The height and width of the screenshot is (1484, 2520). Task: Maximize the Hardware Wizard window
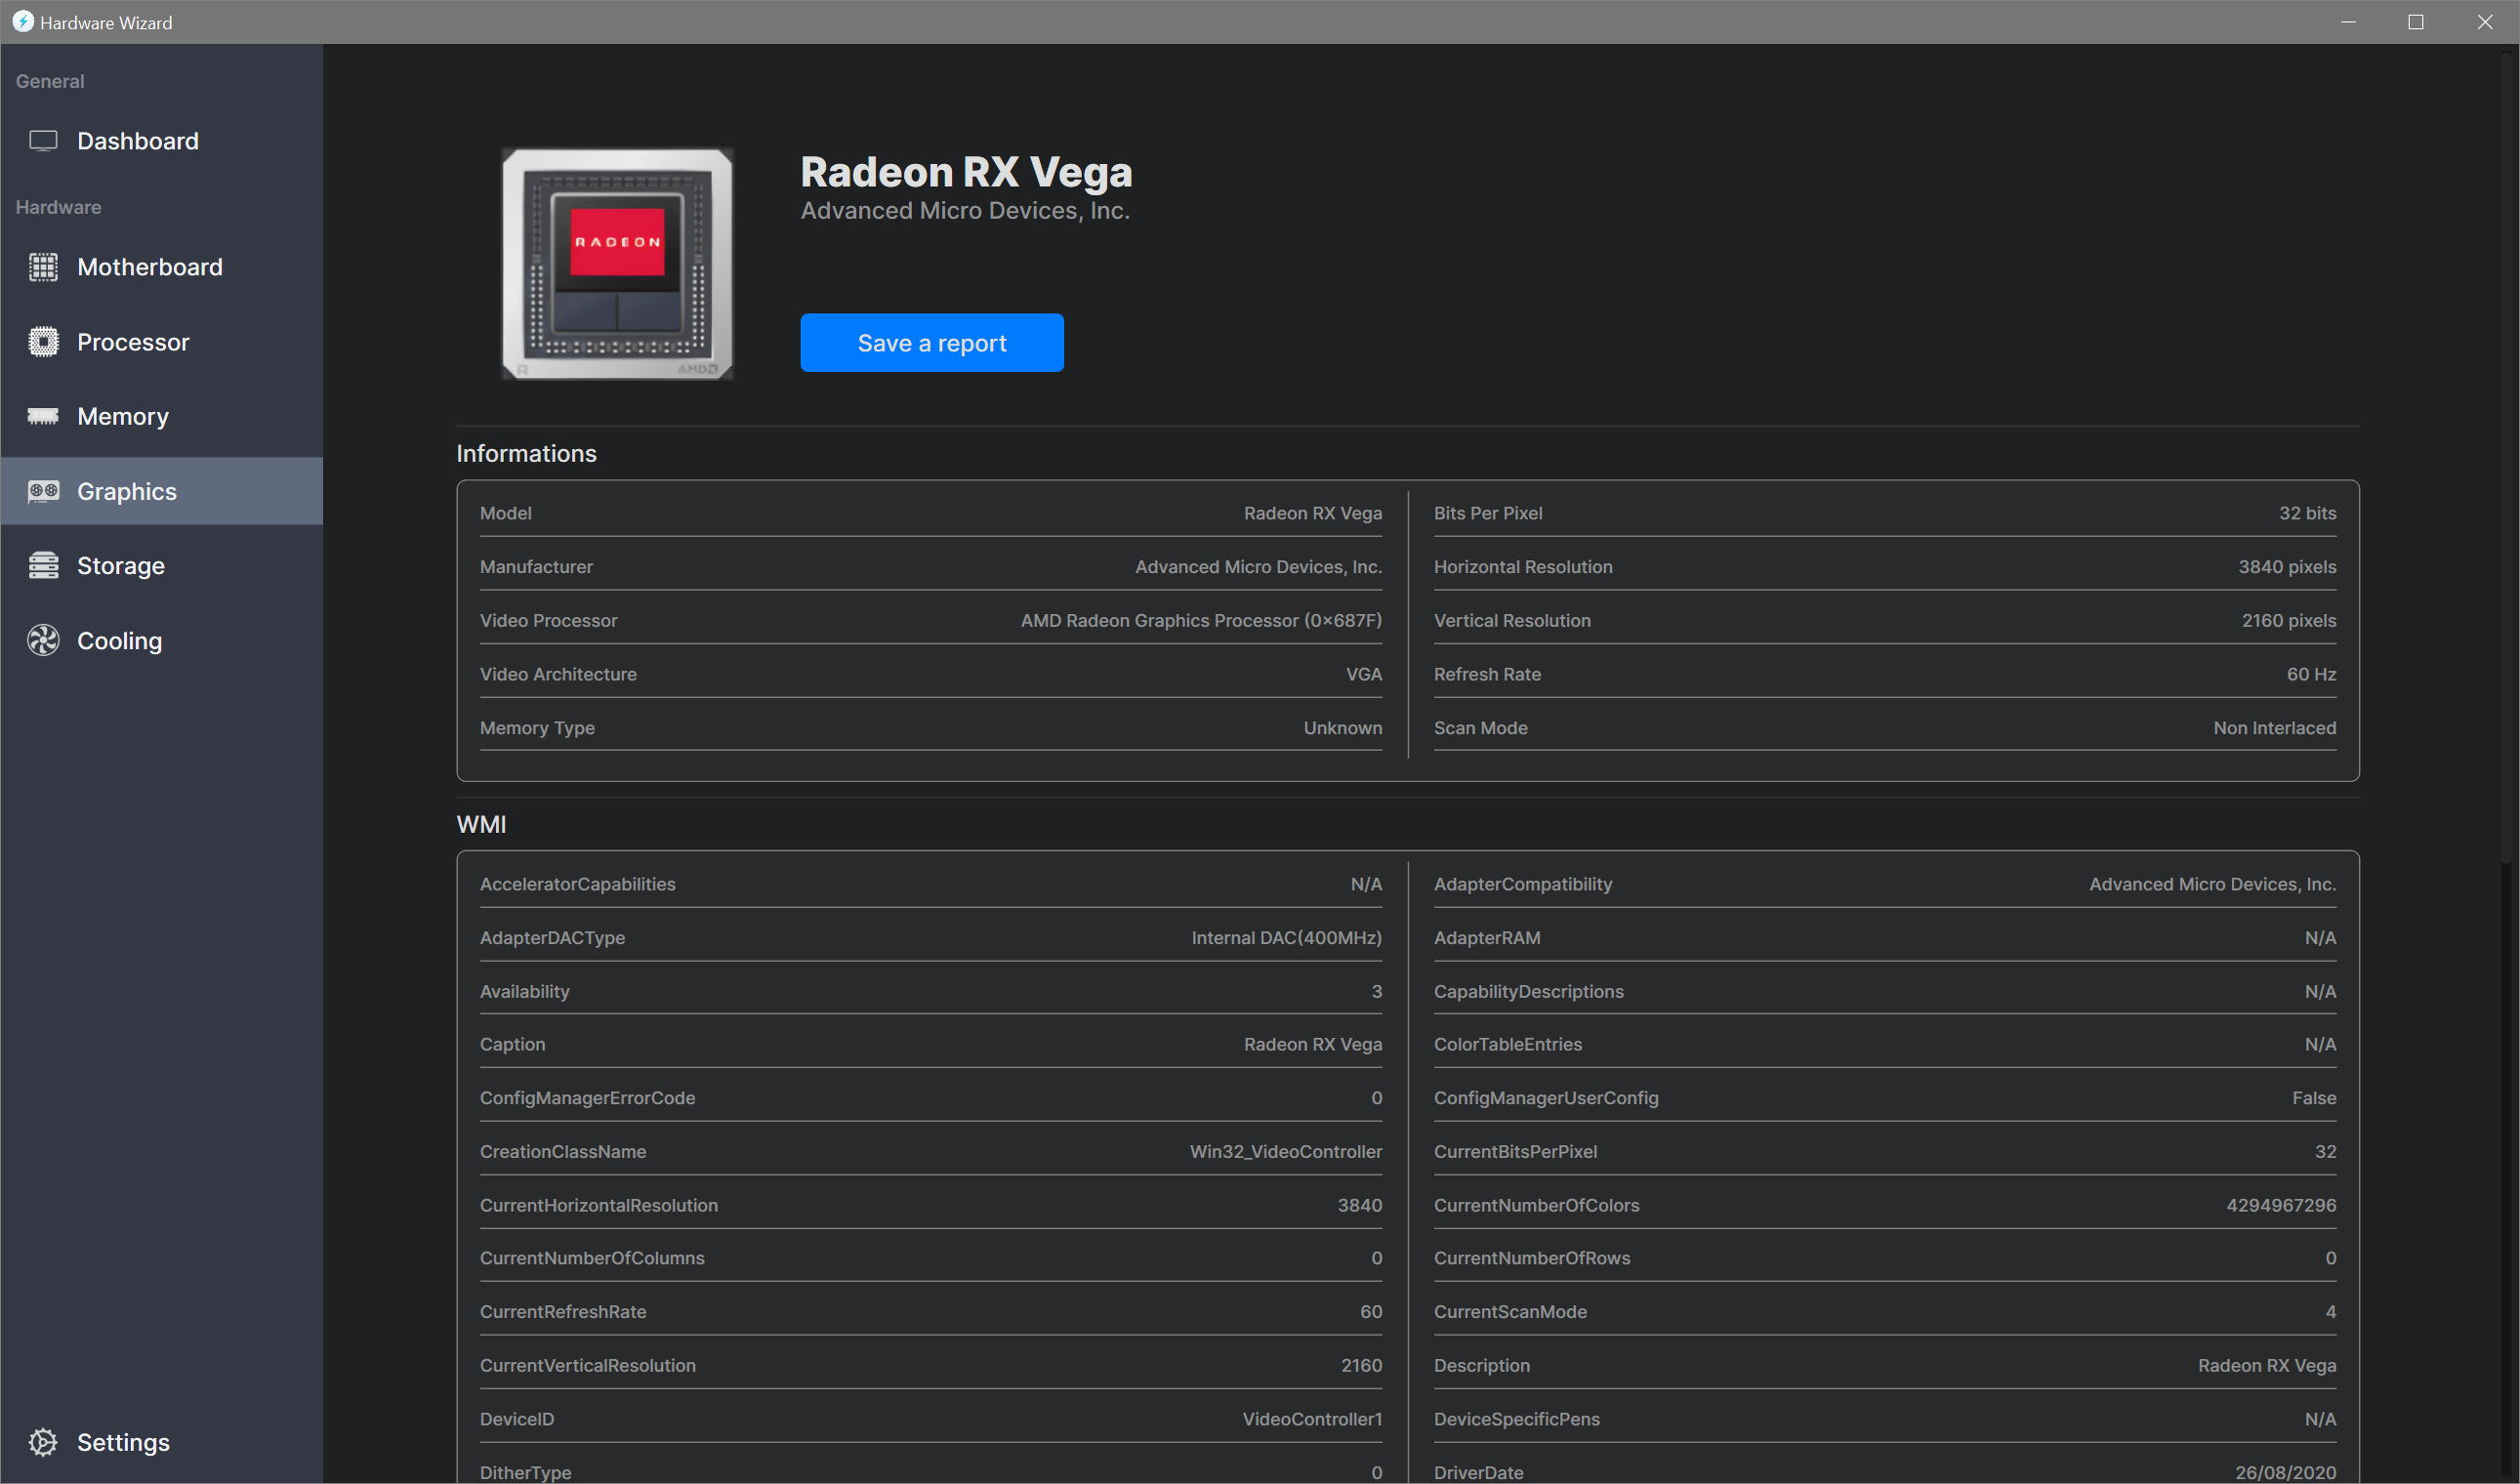(2415, 22)
